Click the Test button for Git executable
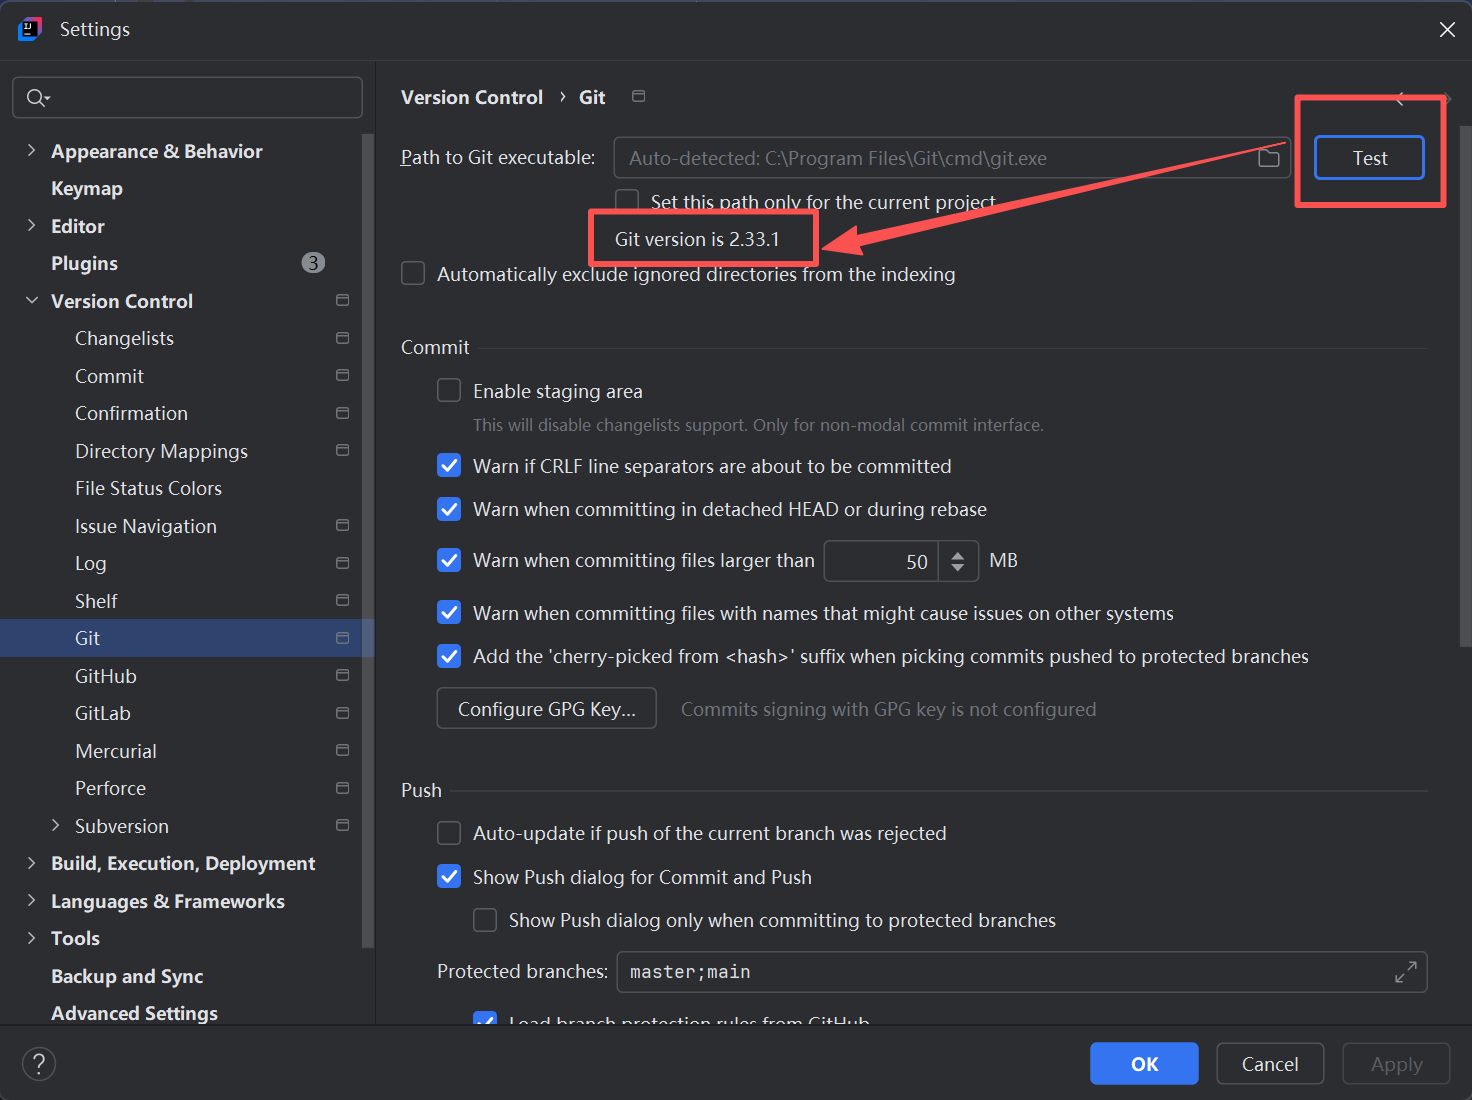 point(1369,158)
